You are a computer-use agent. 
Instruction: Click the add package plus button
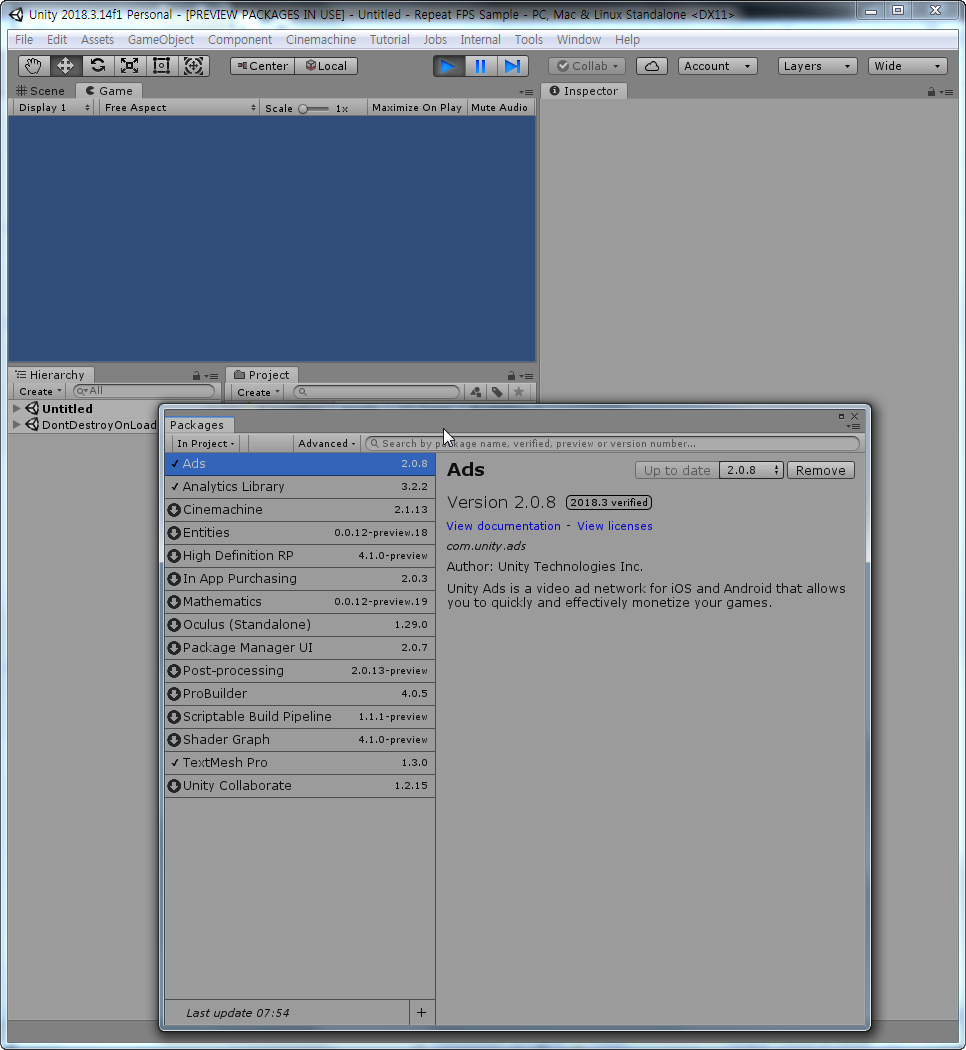pos(421,1012)
